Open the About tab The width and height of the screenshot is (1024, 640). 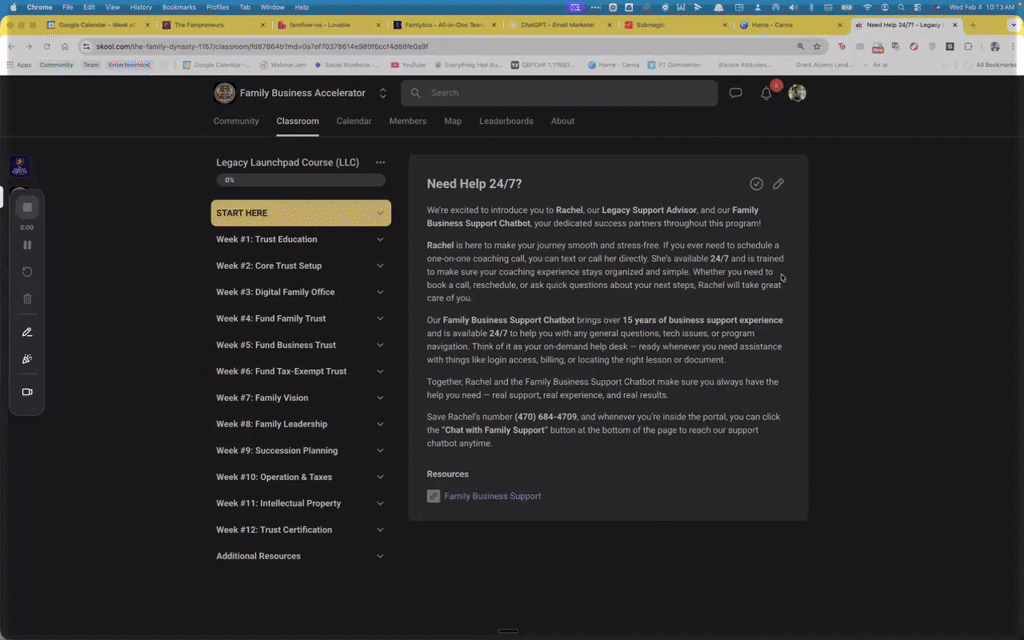click(562, 121)
